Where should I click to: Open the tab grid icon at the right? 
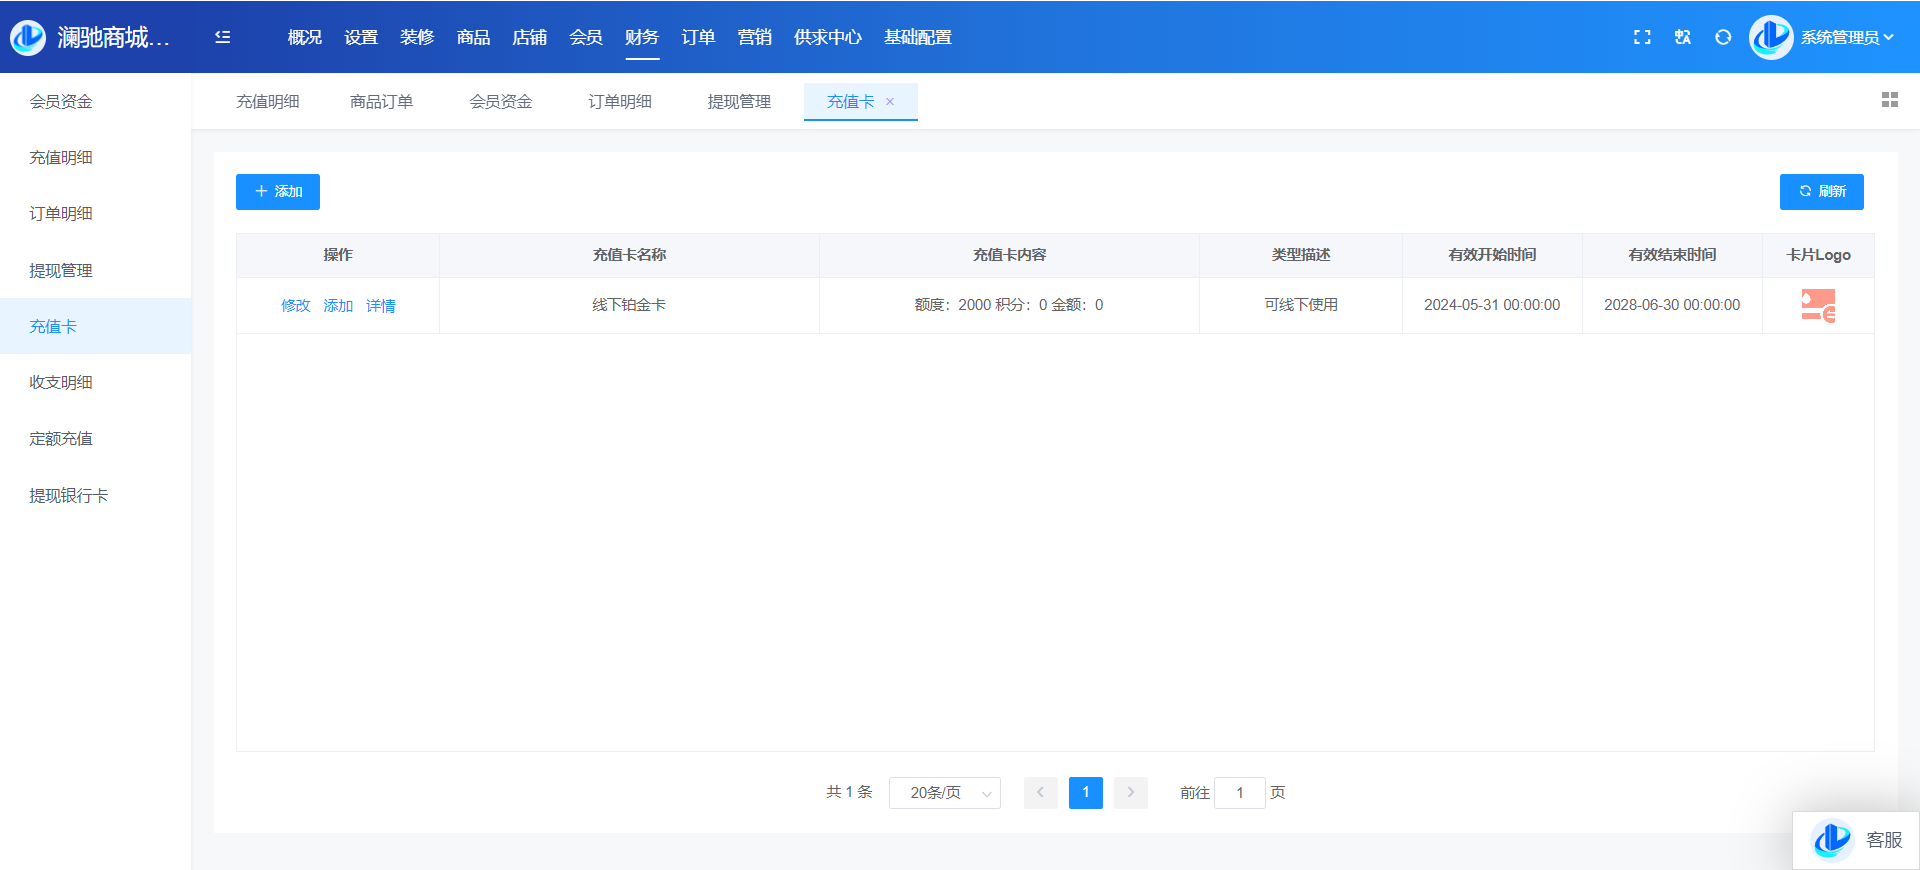click(1889, 100)
